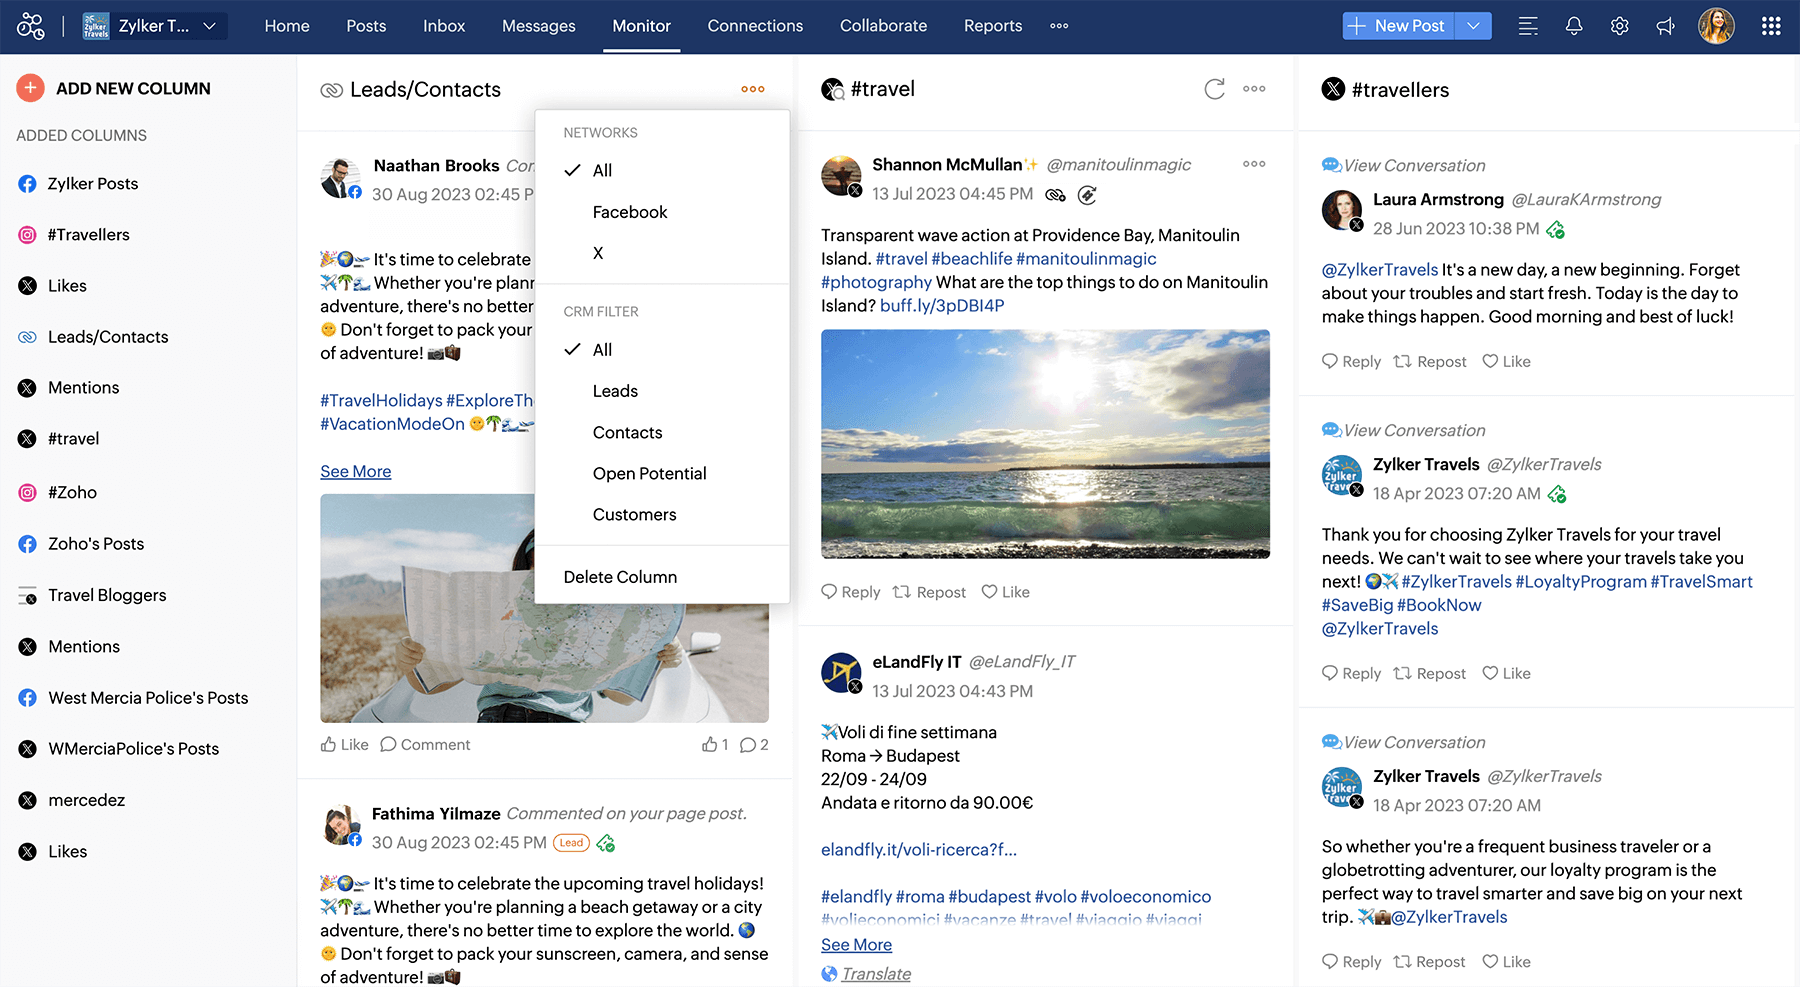
Task: Open the apps grid icon
Action: tap(1770, 26)
